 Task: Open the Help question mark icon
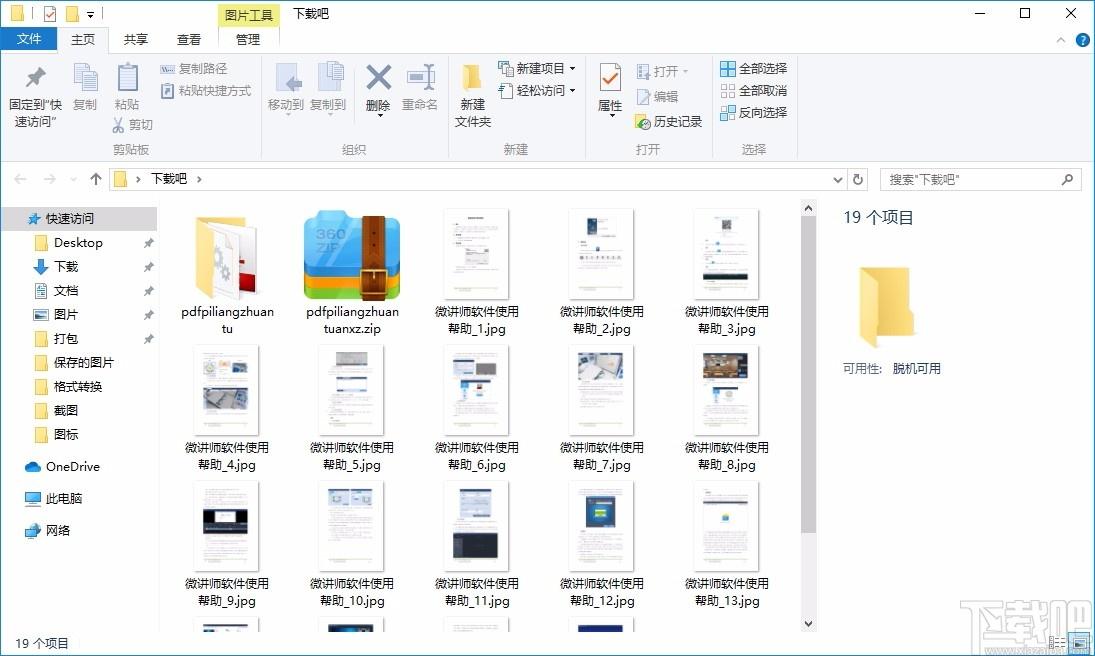pos(1083,40)
